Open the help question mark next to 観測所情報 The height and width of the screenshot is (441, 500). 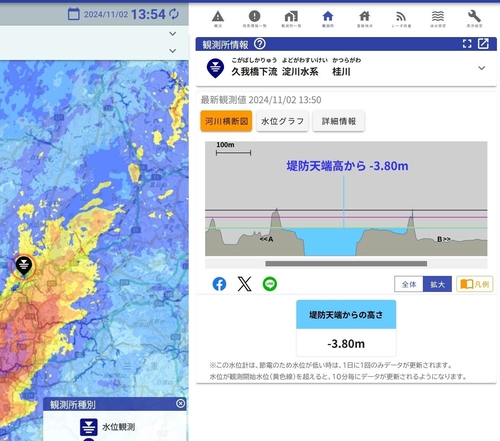point(260,44)
